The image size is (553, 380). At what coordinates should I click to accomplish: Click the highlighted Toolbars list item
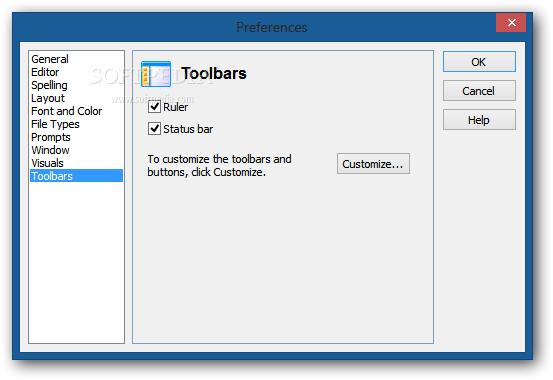76,176
